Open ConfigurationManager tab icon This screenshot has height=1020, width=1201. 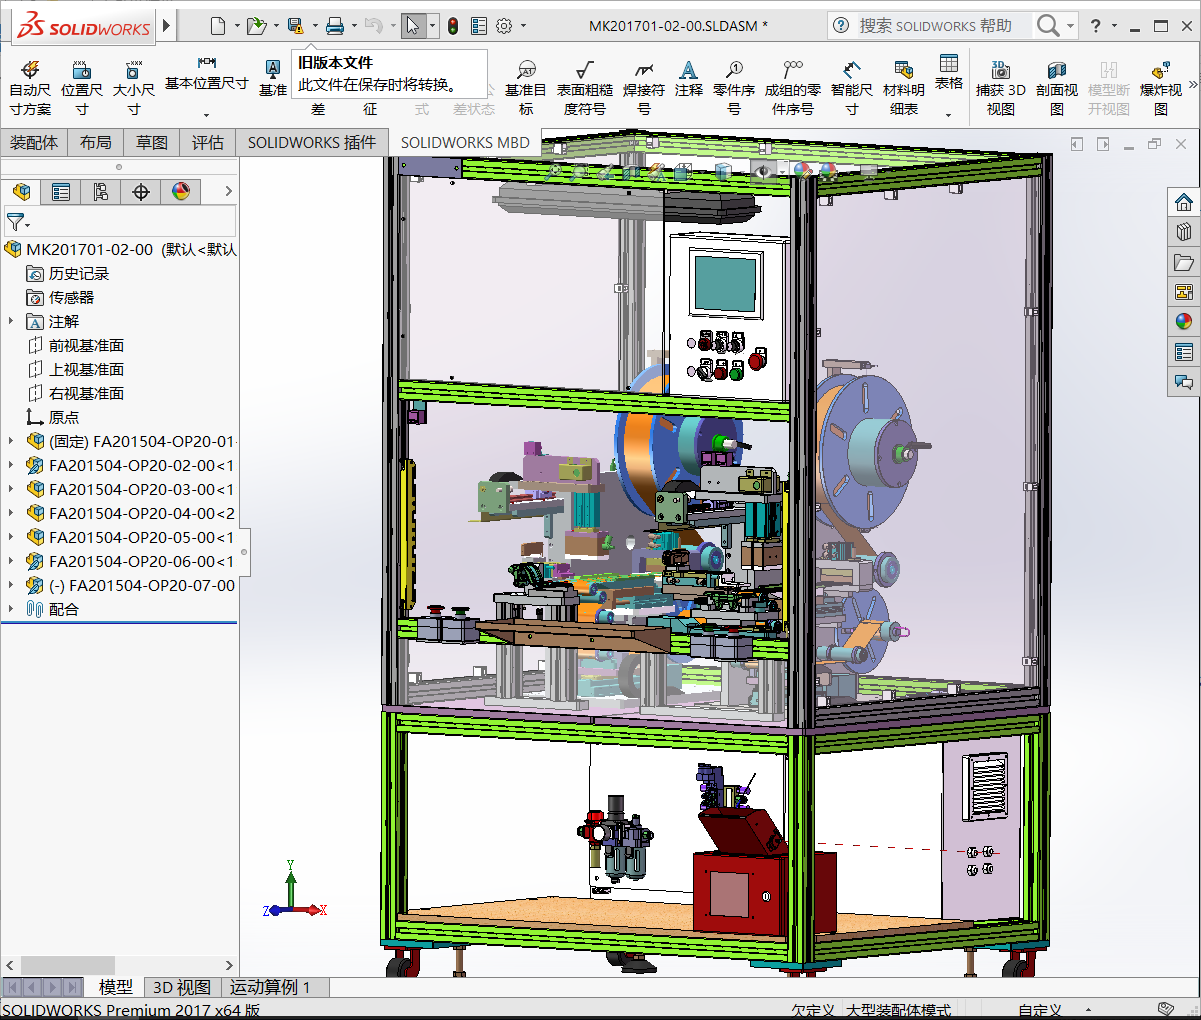point(101,191)
